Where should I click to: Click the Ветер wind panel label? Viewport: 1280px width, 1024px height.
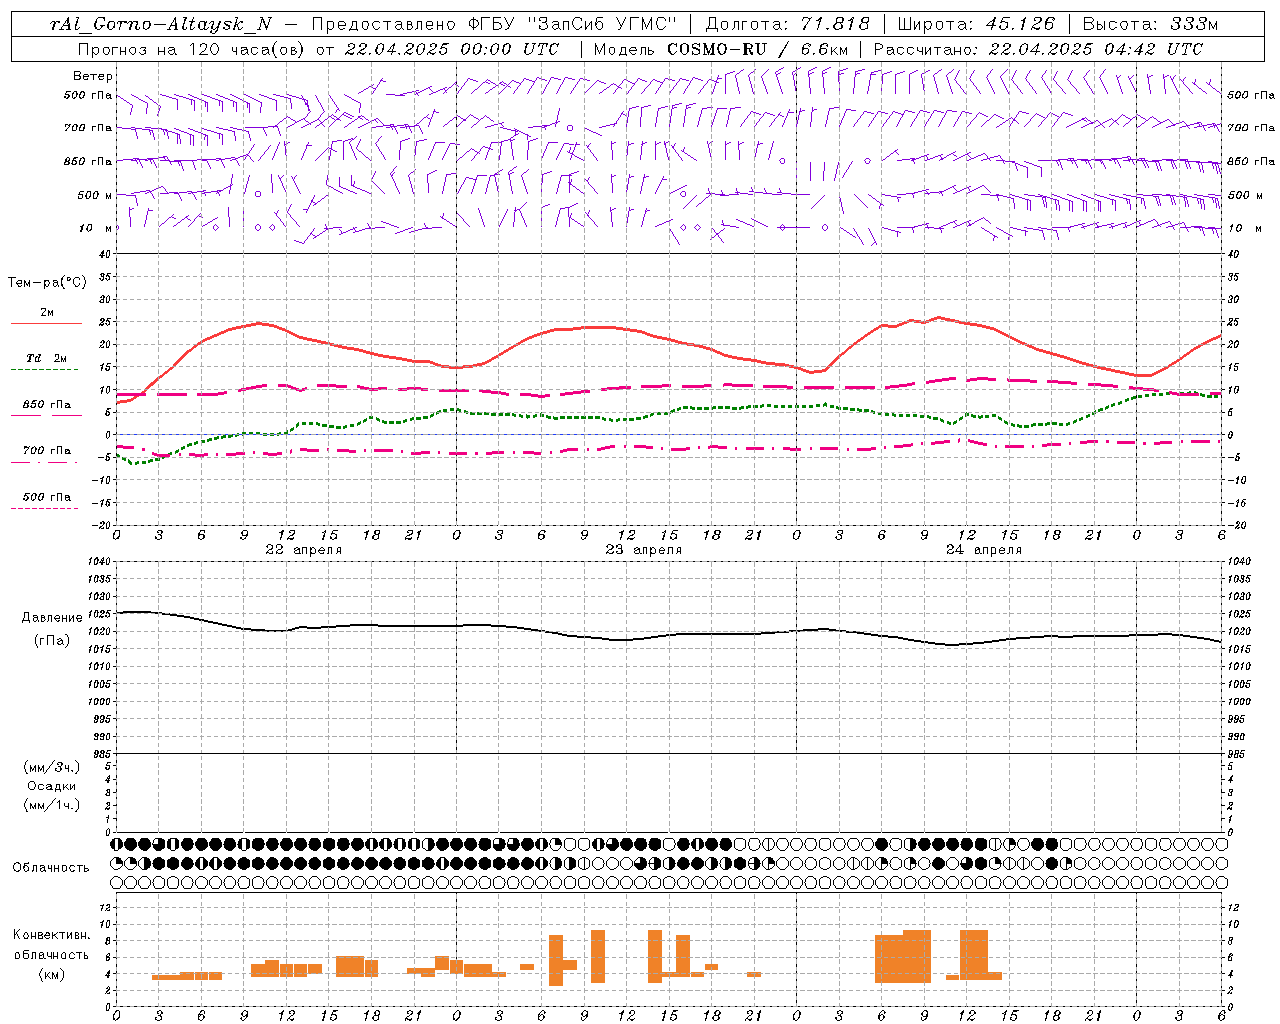point(93,76)
